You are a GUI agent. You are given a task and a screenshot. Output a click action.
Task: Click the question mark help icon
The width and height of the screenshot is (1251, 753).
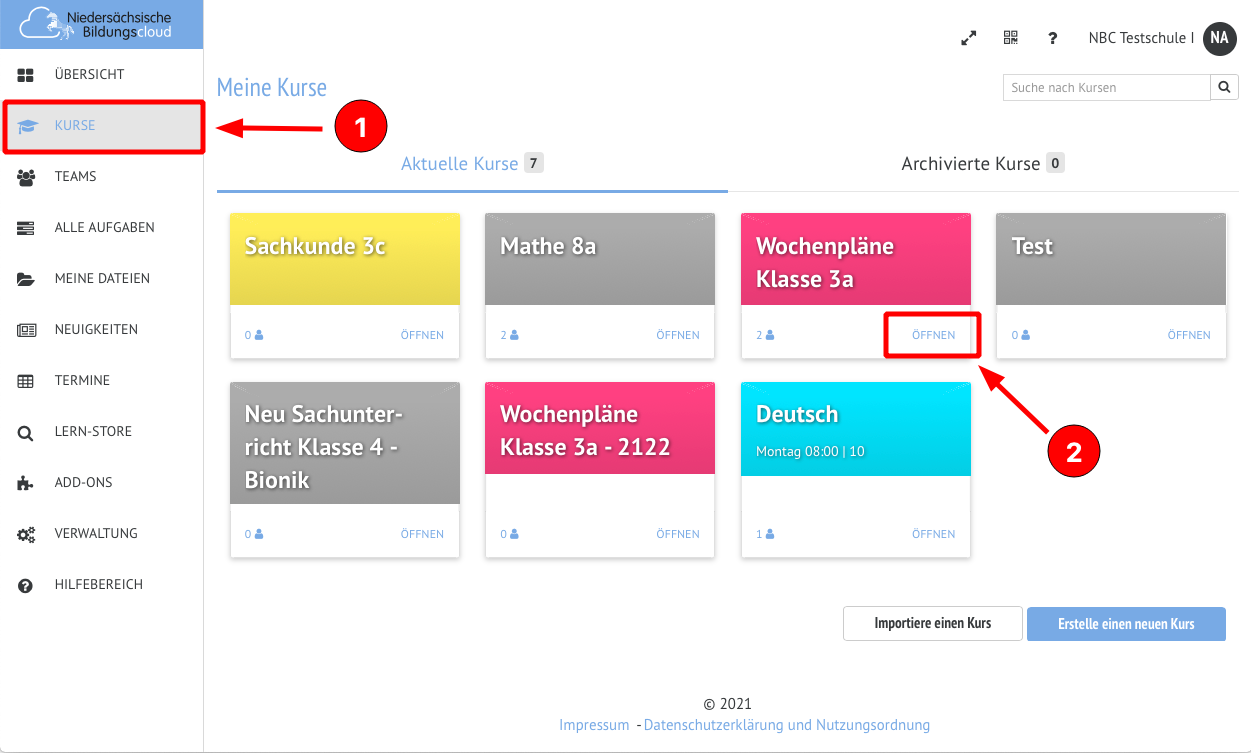(x=1052, y=38)
